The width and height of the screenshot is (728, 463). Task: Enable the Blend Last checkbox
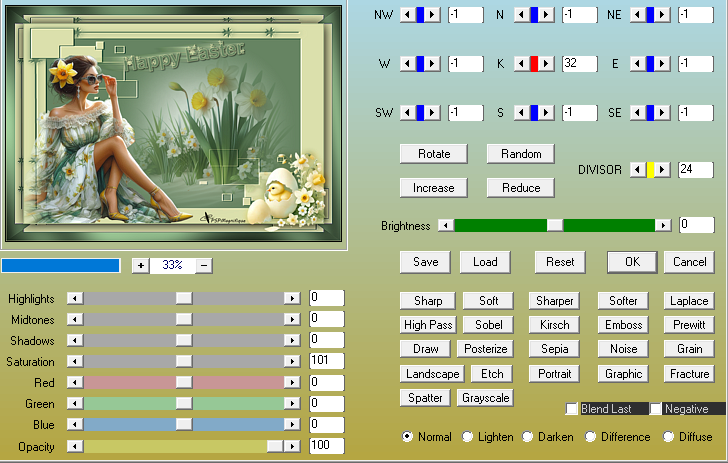572,409
